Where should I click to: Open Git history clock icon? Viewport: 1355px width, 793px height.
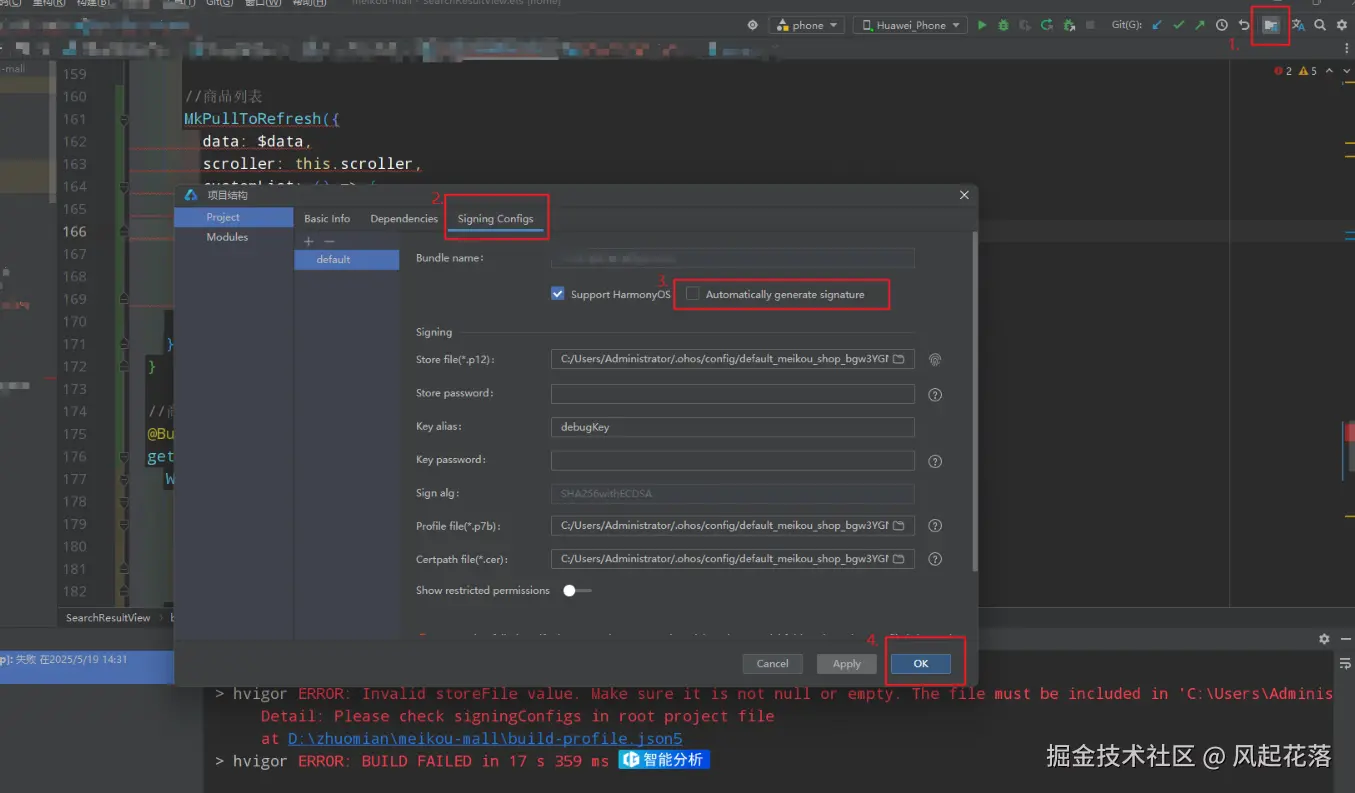1222,25
